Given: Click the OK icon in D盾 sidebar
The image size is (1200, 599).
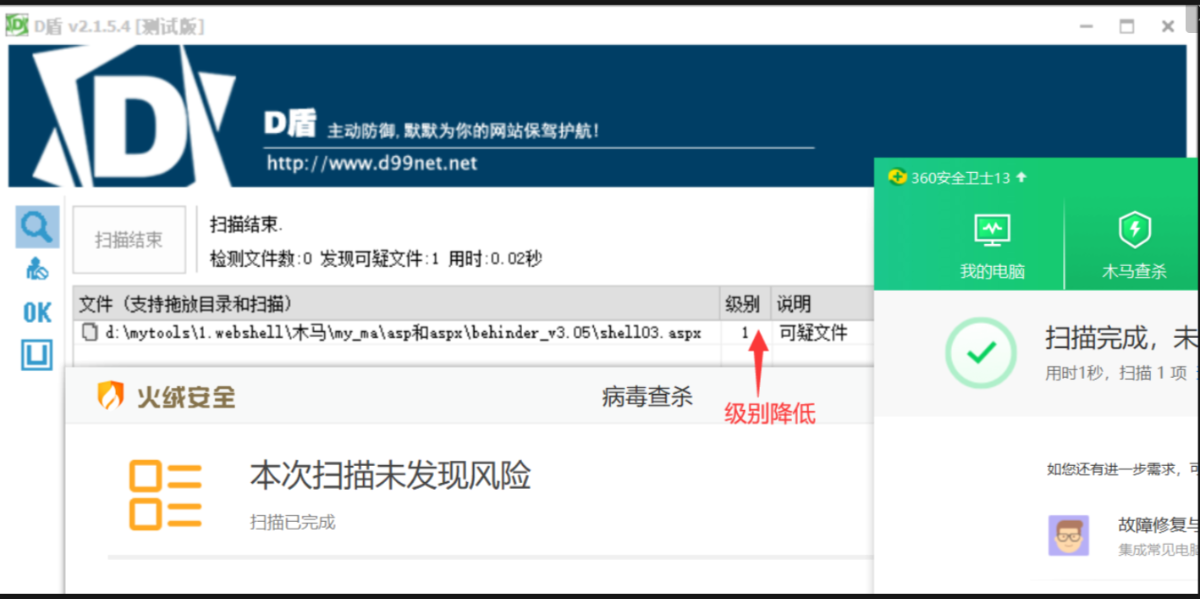Looking at the screenshot, I should tap(37, 313).
